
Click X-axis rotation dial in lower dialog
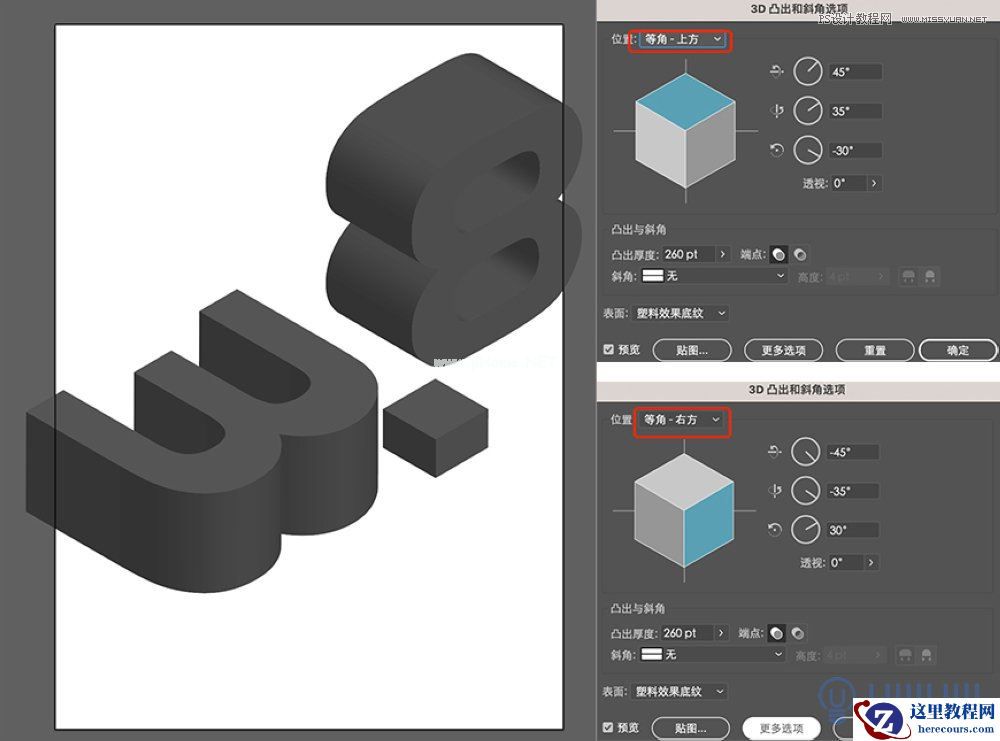[x=805, y=451]
